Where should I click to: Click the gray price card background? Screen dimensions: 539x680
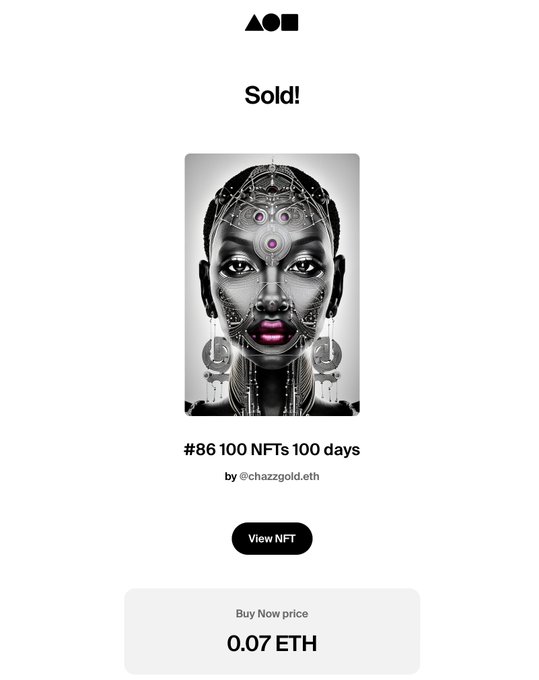click(x=272, y=631)
